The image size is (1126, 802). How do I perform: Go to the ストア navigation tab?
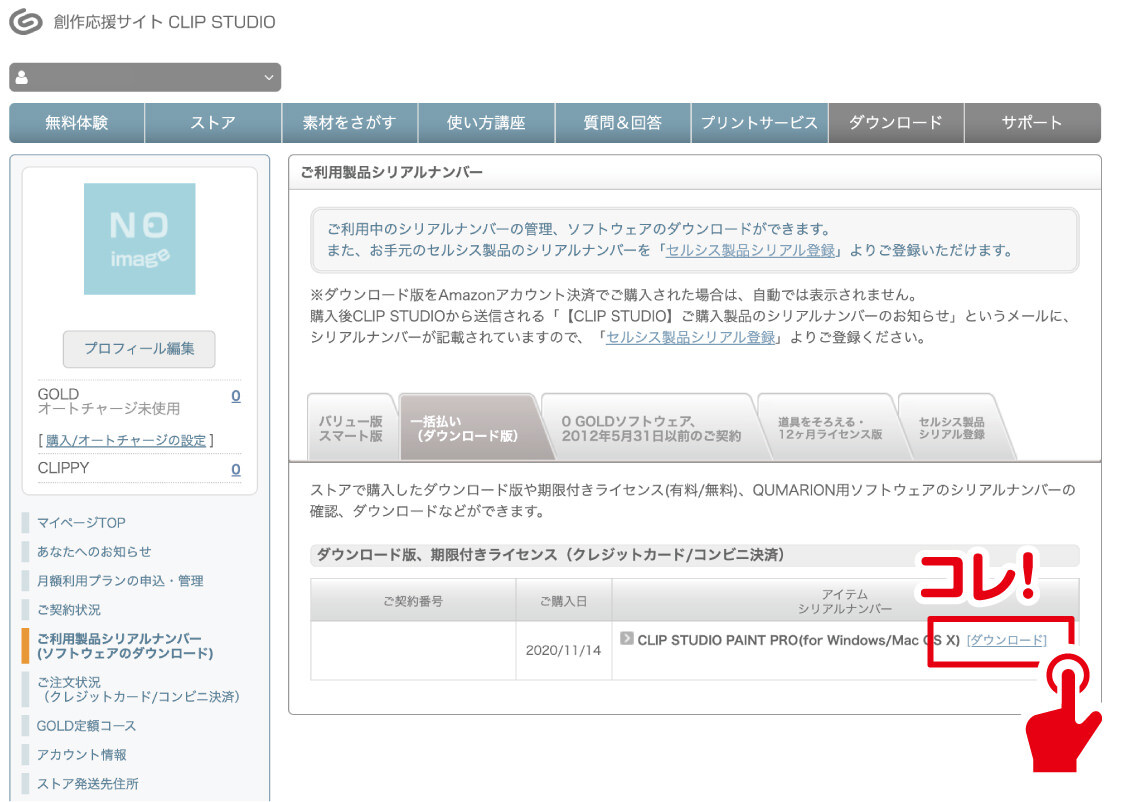[x=213, y=123]
